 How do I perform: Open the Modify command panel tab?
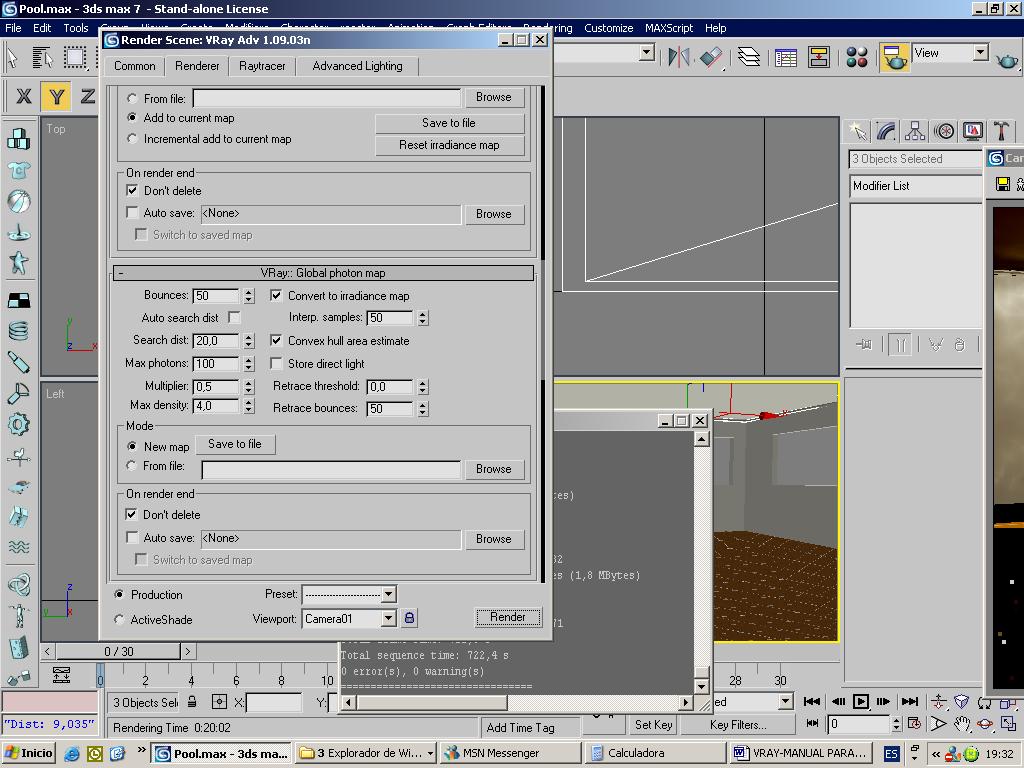click(886, 131)
